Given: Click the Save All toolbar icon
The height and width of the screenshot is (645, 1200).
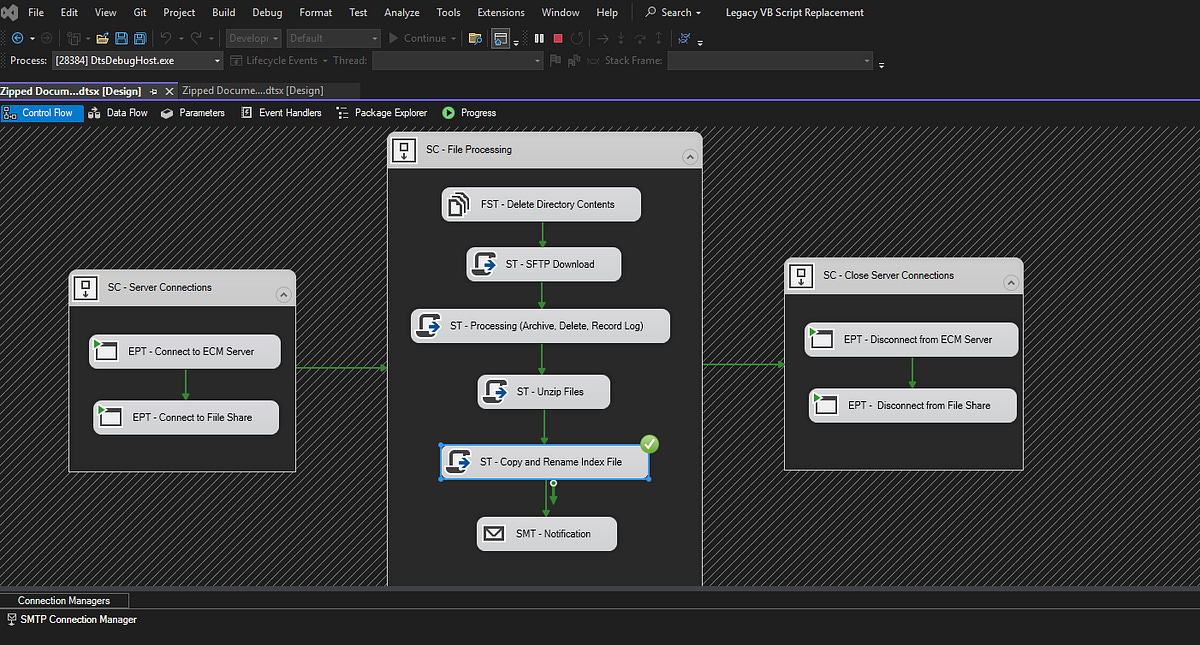Looking at the screenshot, I should coord(139,38).
